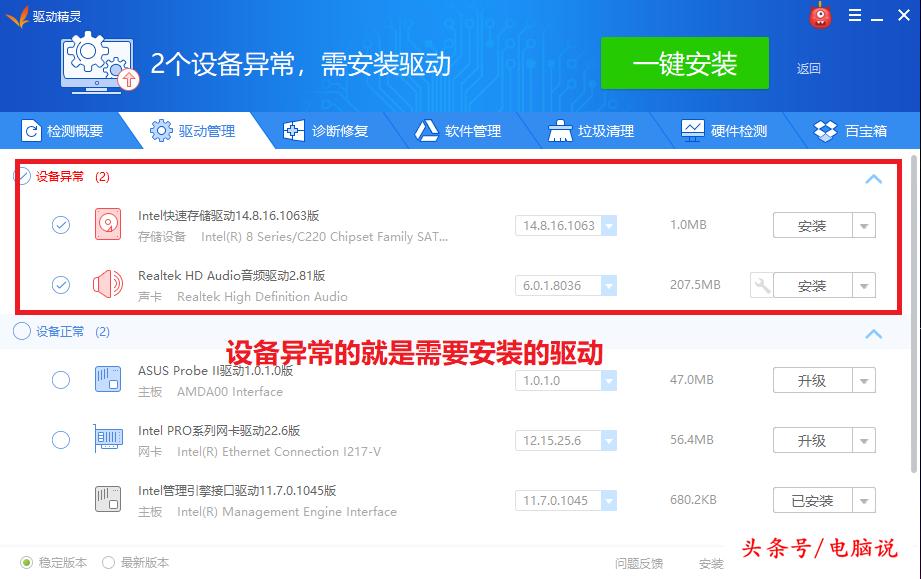Image resolution: width=921 pixels, height=579 pixels.
Task: Click the ASUS Probe motherboard icon
Action: click(x=108, y=380)
